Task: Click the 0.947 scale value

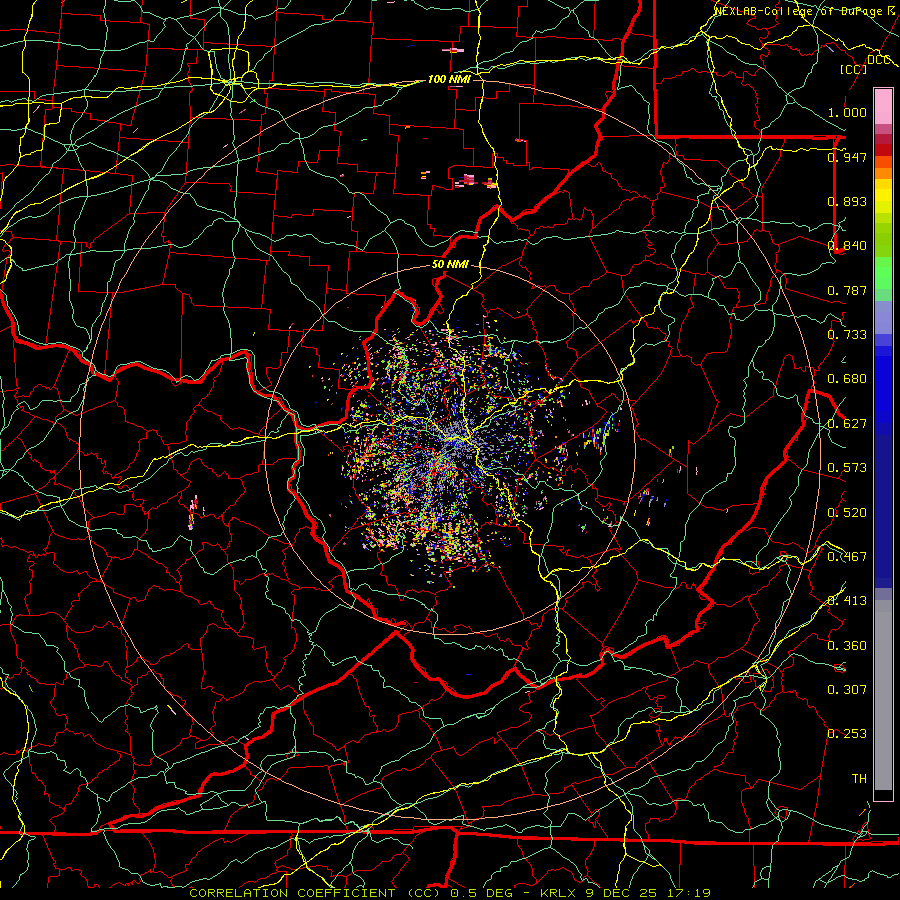Action: tap(847, 157)
